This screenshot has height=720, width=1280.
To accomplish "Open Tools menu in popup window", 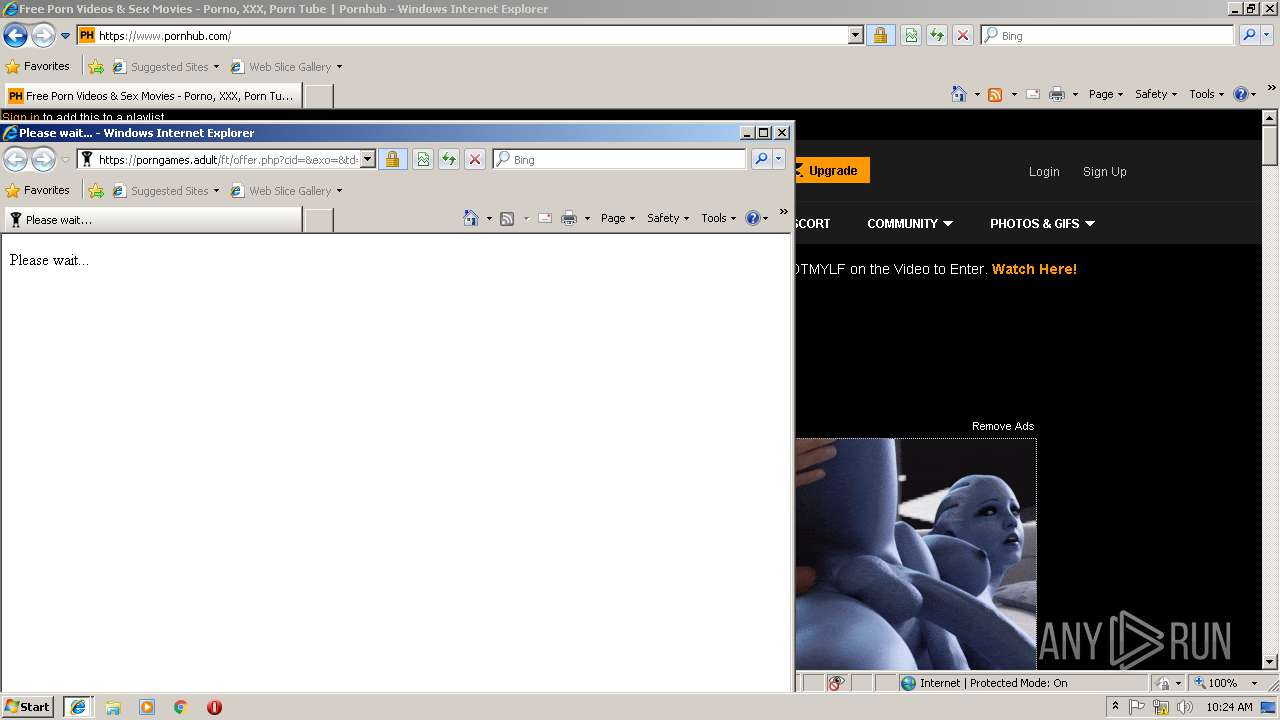I will 718,218.
